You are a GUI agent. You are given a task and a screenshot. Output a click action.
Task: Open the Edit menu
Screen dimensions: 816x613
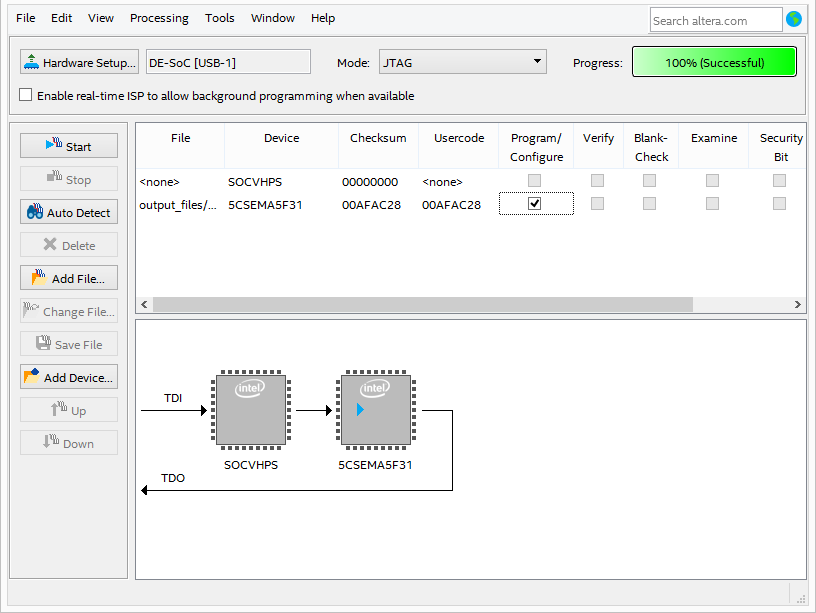tap(61, 18)
